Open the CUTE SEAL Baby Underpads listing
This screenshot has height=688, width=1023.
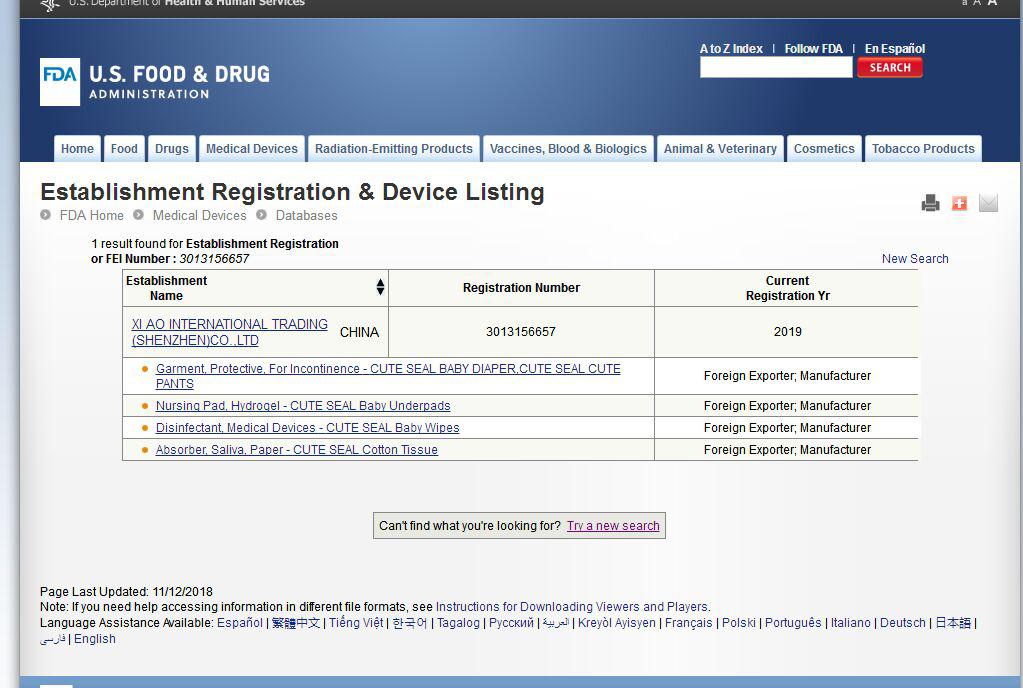pyautogui.click(x=303, y=406)
